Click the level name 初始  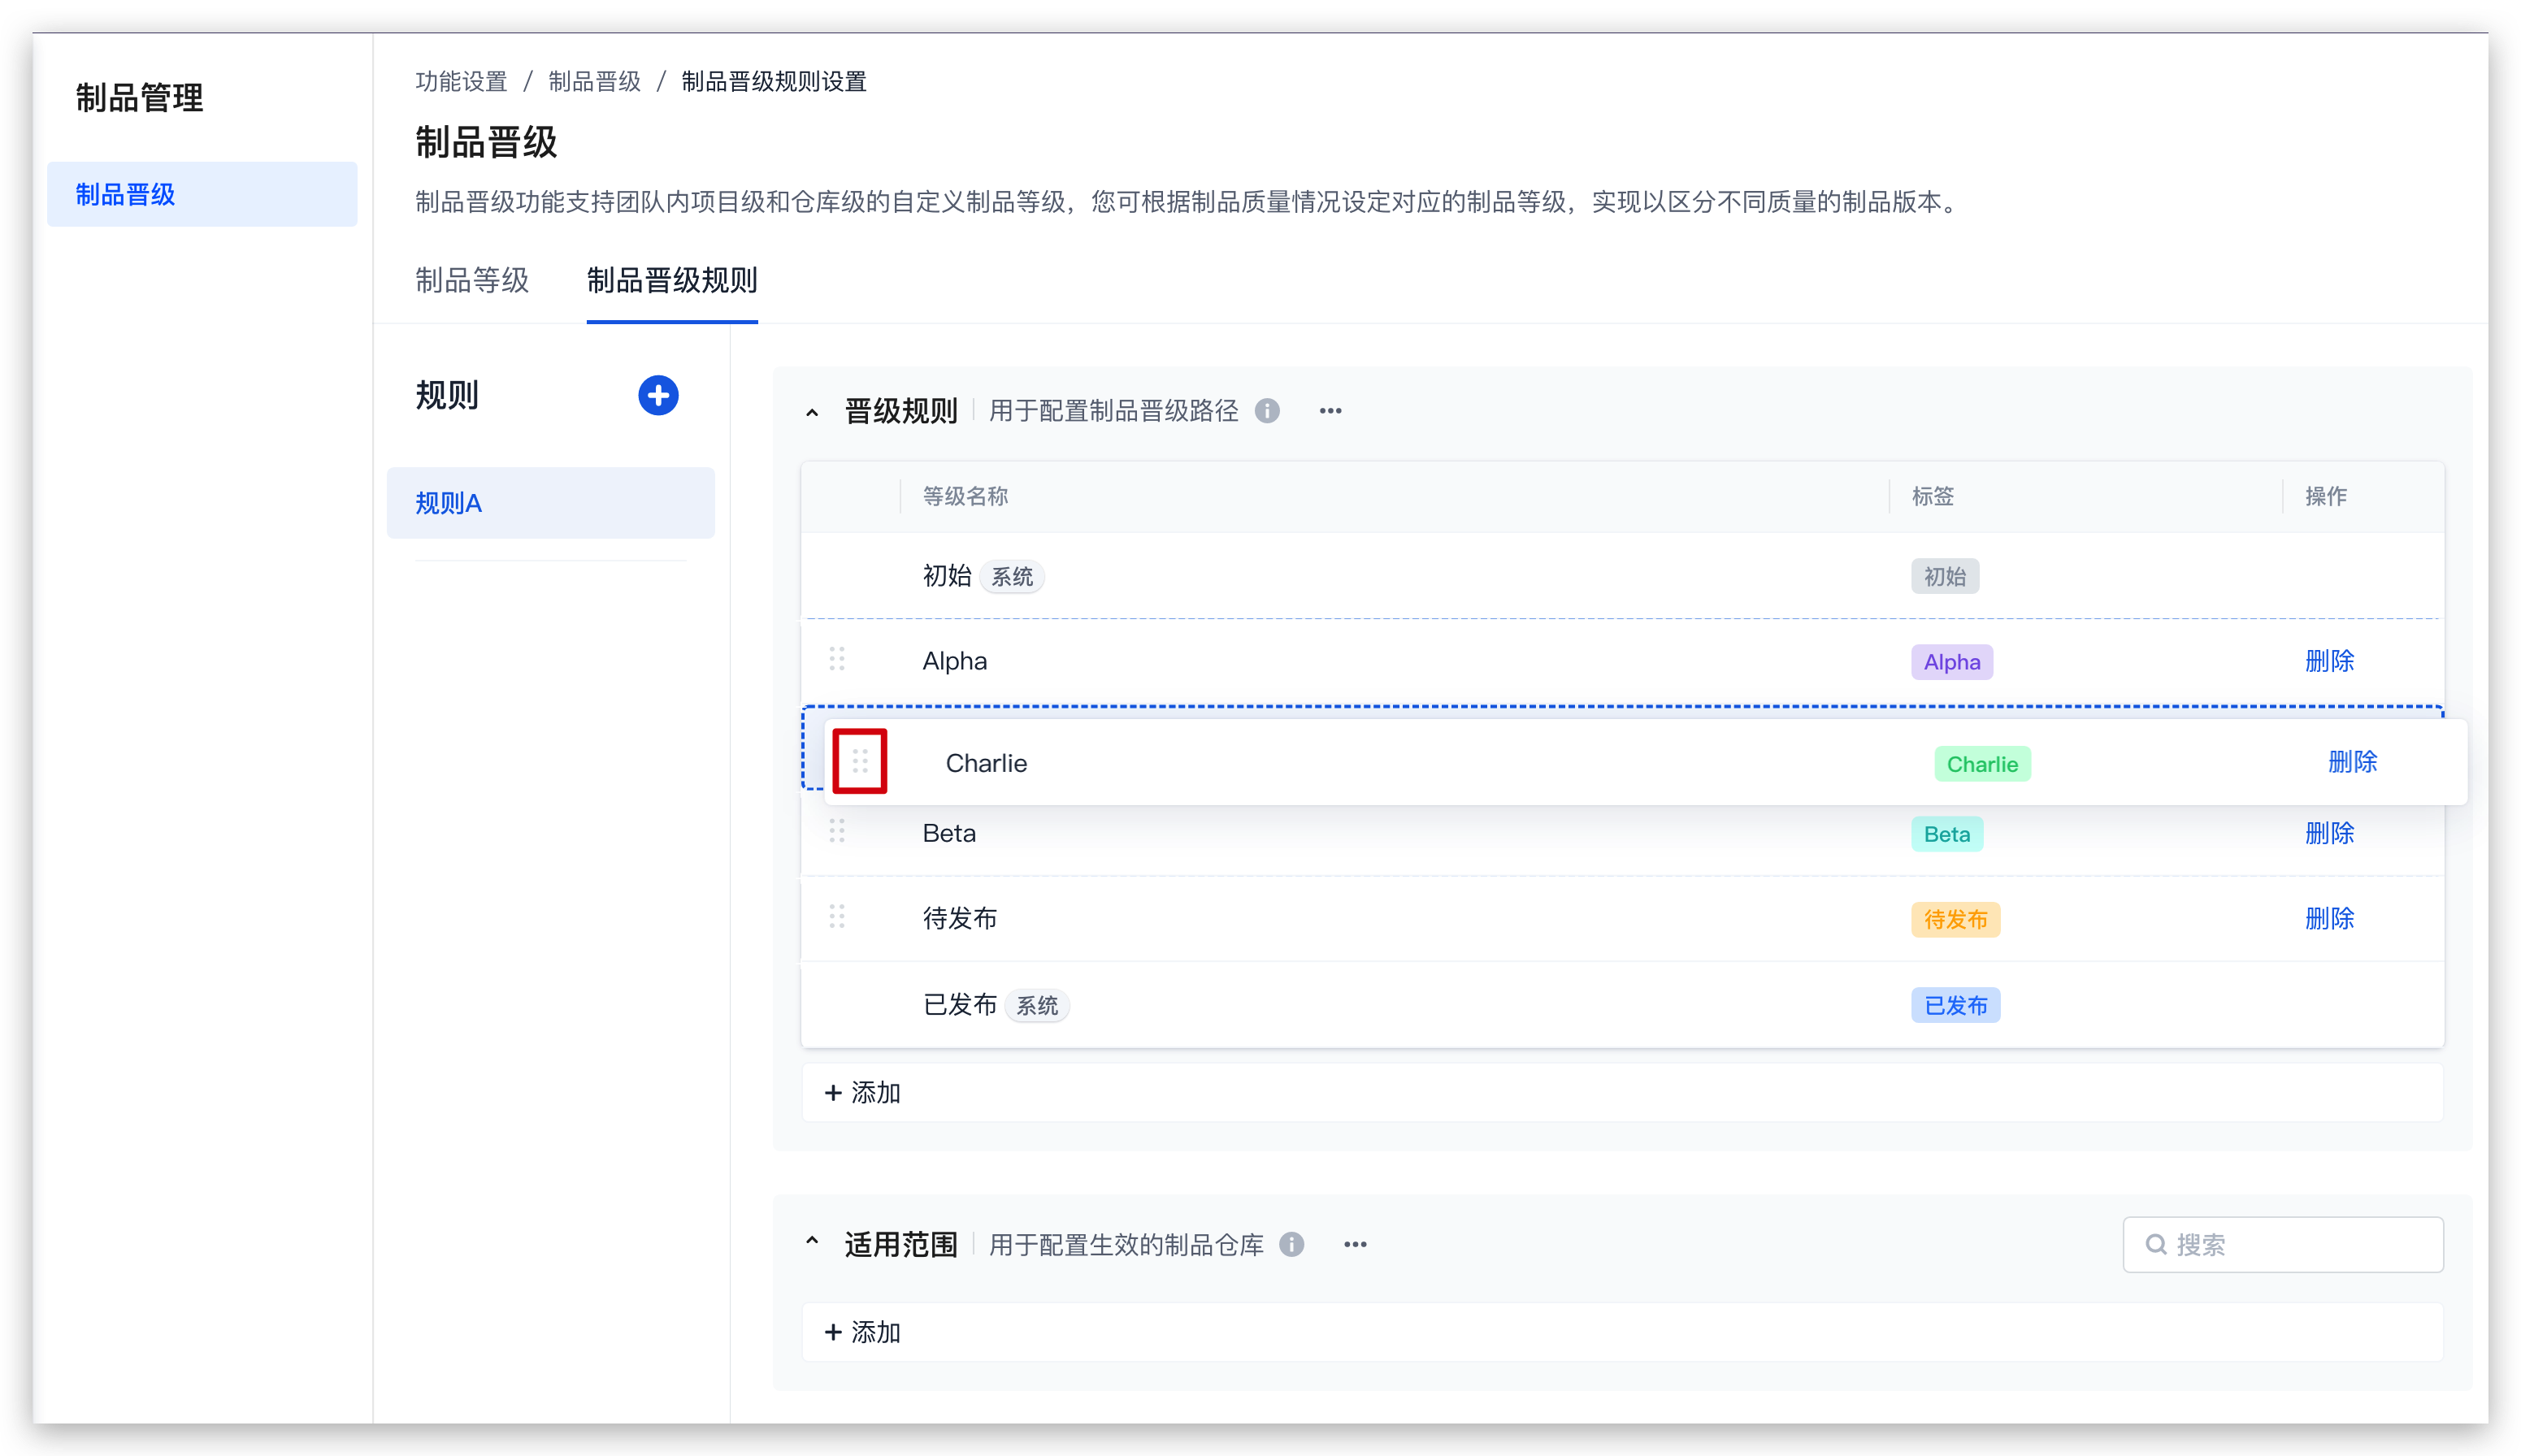point(946,576)
